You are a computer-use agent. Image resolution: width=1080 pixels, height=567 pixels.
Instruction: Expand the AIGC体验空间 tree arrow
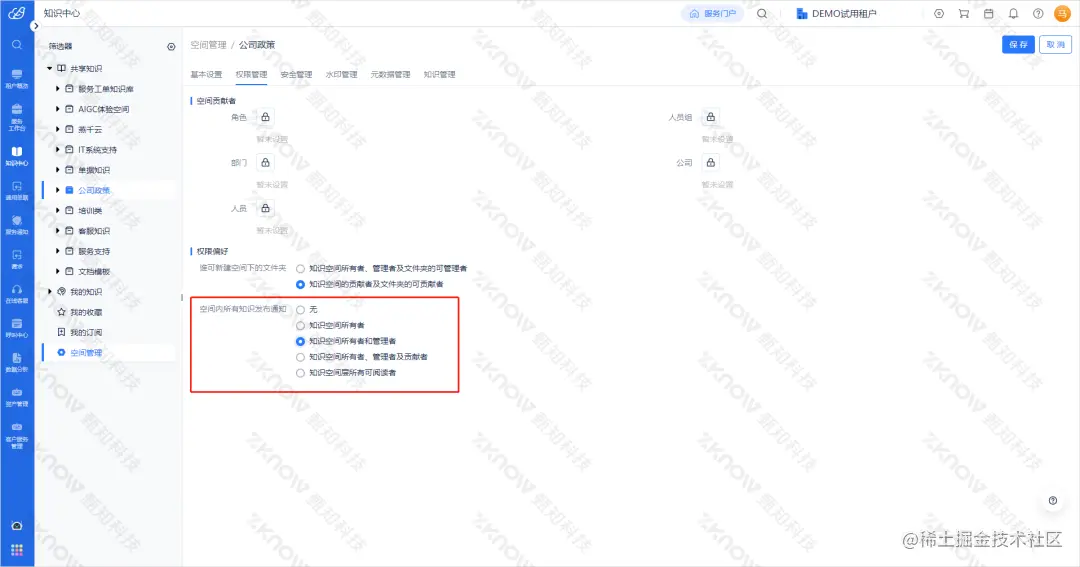tap(58, 109)
